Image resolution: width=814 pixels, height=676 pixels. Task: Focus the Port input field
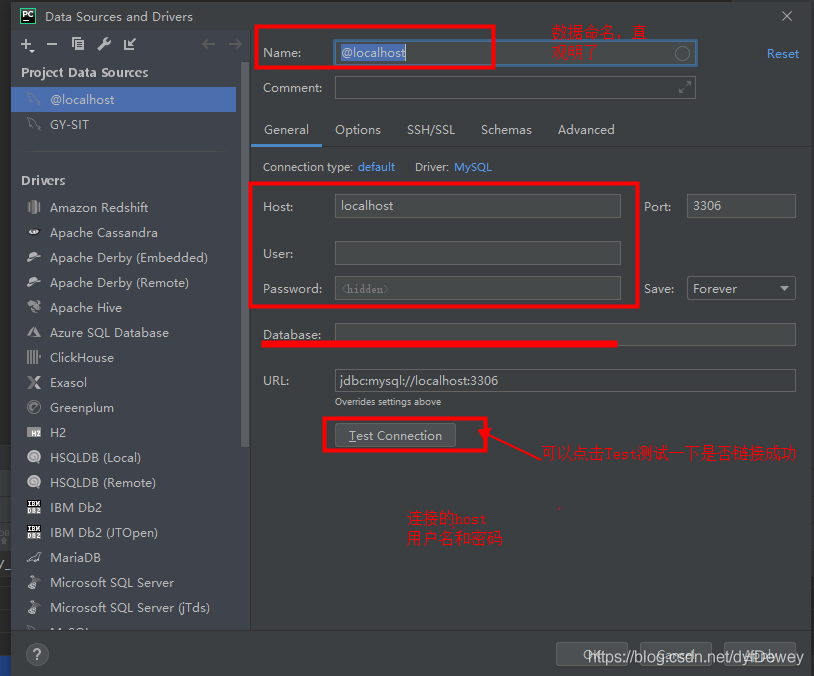(x=741, y=206)
